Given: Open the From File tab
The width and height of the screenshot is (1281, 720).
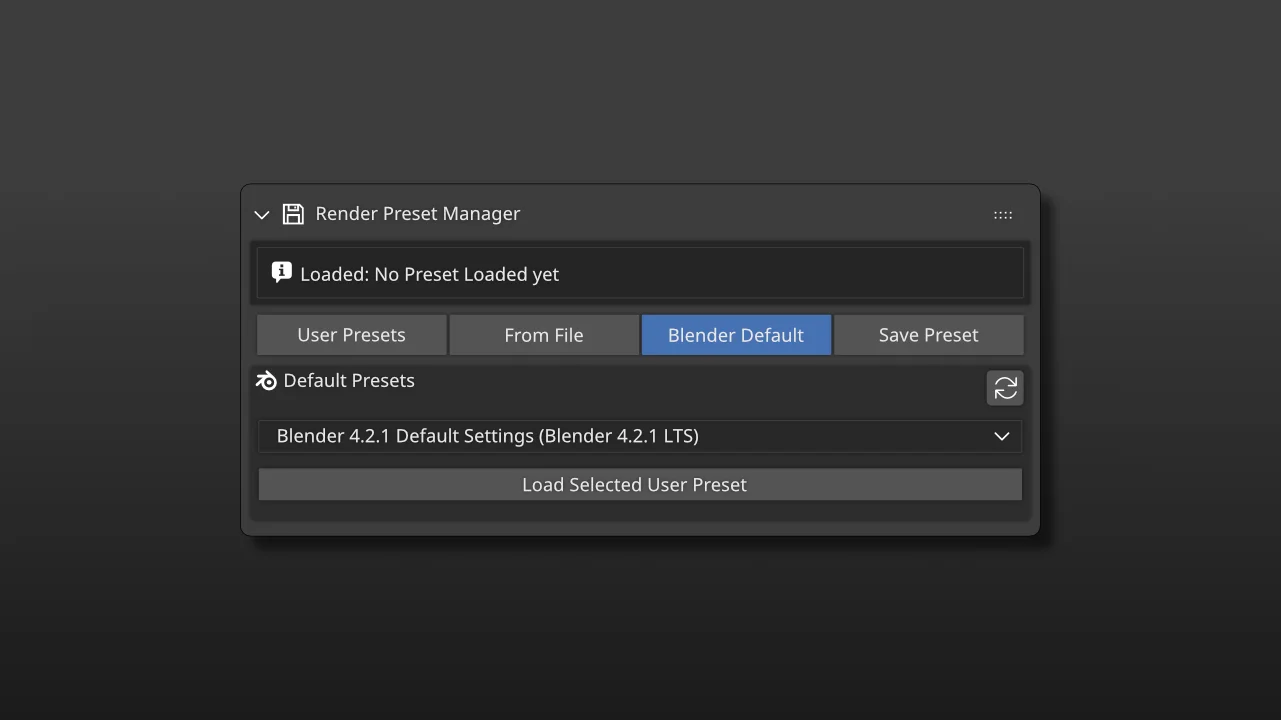Looking at the screenshot, I should pos(543,334).
